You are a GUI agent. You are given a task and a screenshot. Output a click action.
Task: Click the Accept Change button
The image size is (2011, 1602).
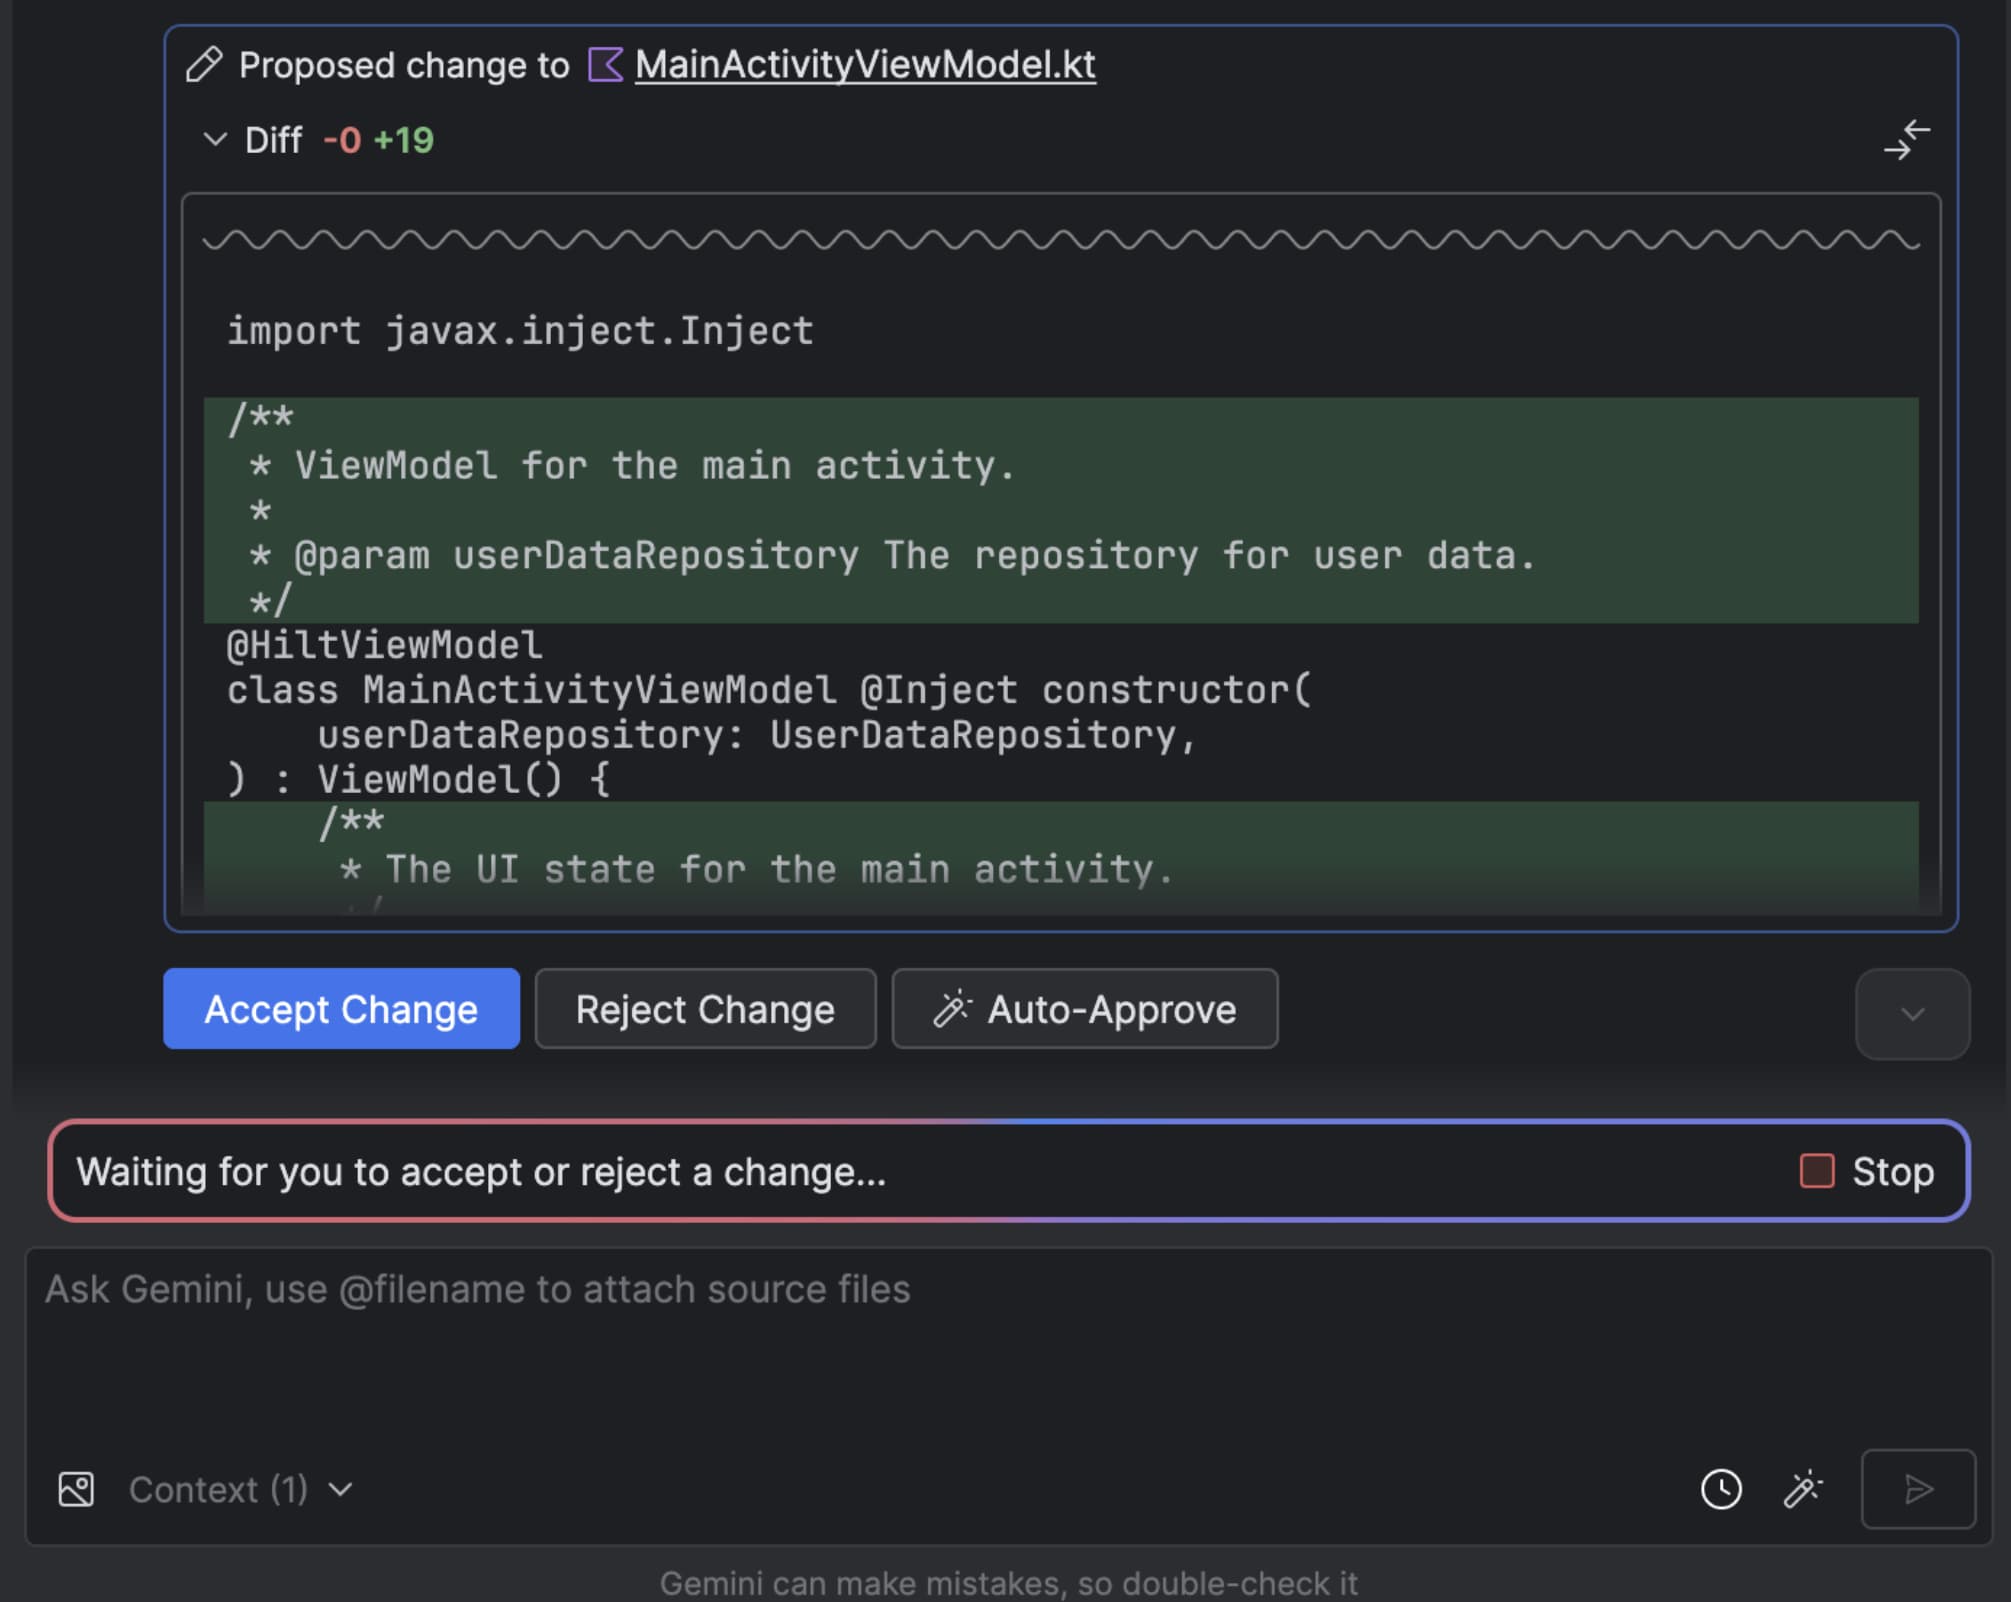341,1009
